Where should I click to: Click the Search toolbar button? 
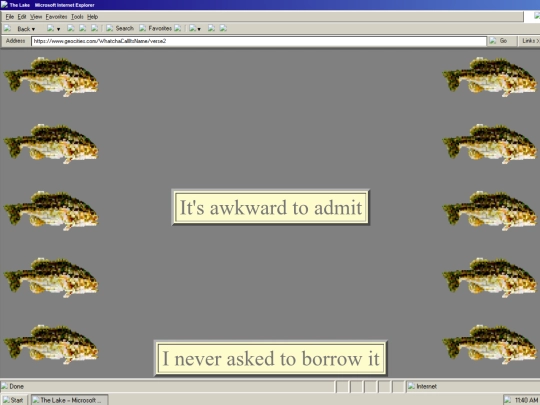click(120, 29)
